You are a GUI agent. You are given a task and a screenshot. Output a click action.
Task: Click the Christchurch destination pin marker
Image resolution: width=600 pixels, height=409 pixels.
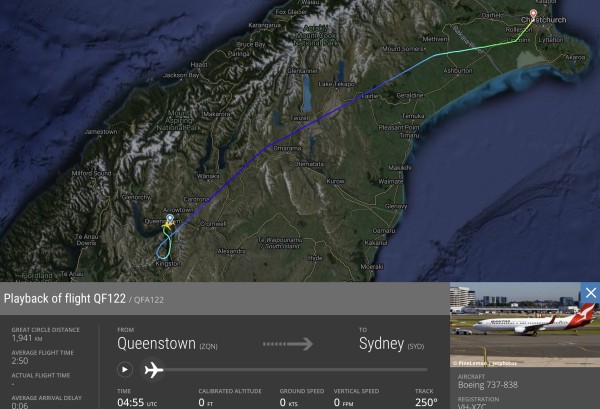click(x=533, y=15)
